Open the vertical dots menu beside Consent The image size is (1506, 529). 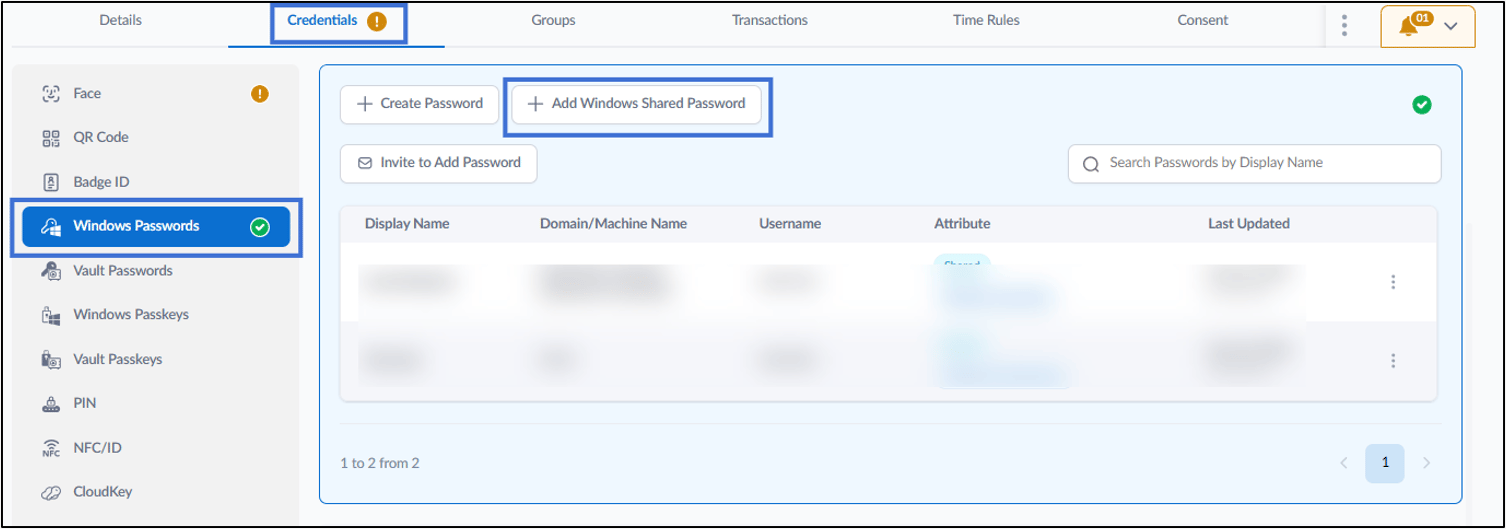point(1345,26)
